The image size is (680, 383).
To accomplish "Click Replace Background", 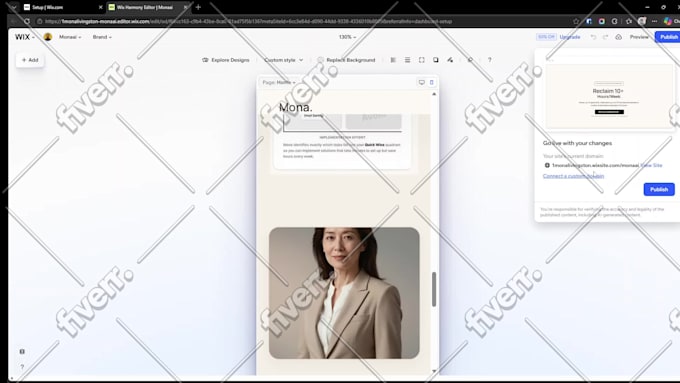I will click(x=346, y=60).
